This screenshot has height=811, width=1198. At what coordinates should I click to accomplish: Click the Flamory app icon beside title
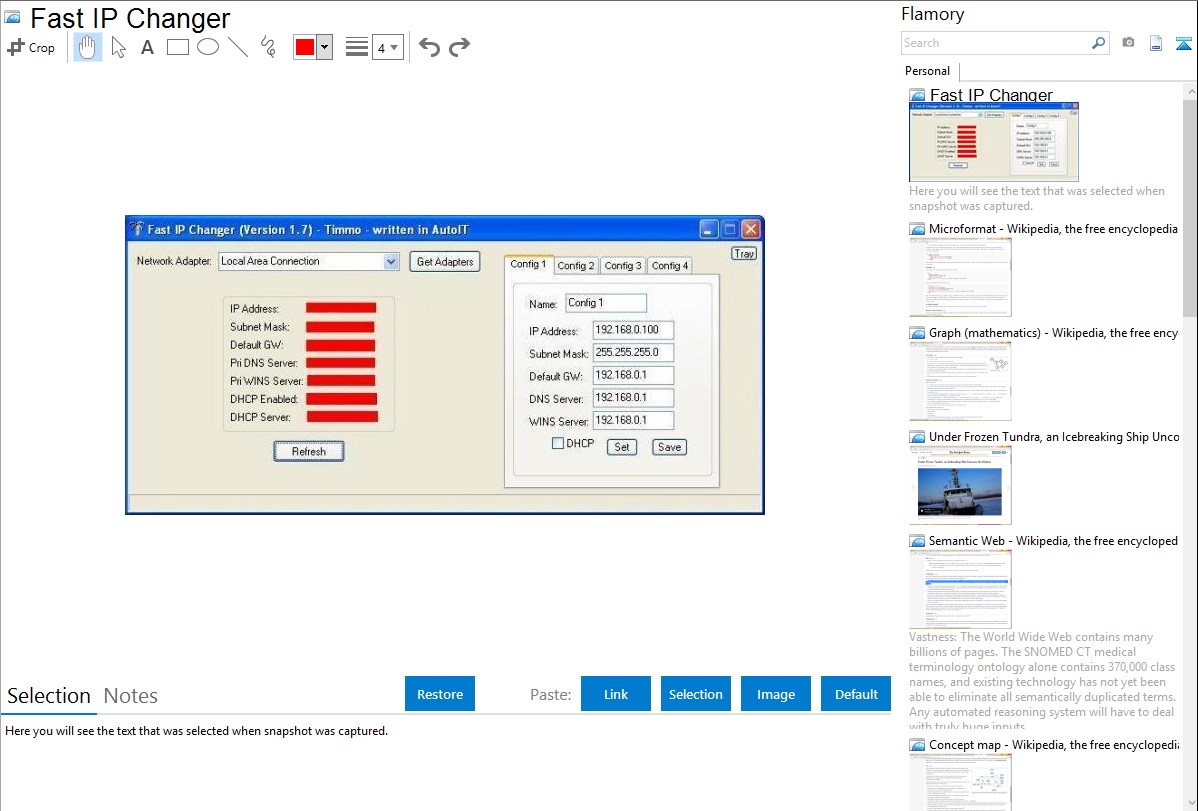click(13, 18)
